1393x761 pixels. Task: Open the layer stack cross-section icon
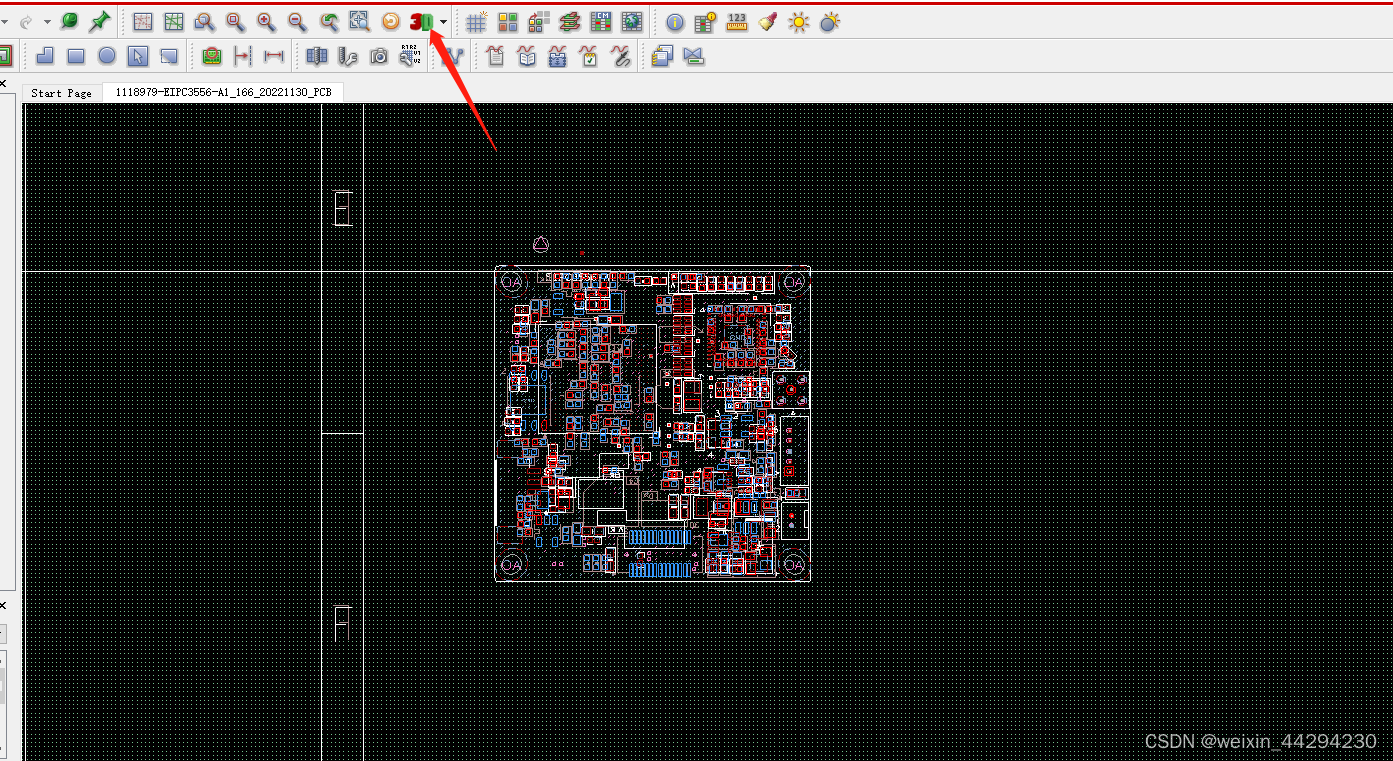pos(570,21)
